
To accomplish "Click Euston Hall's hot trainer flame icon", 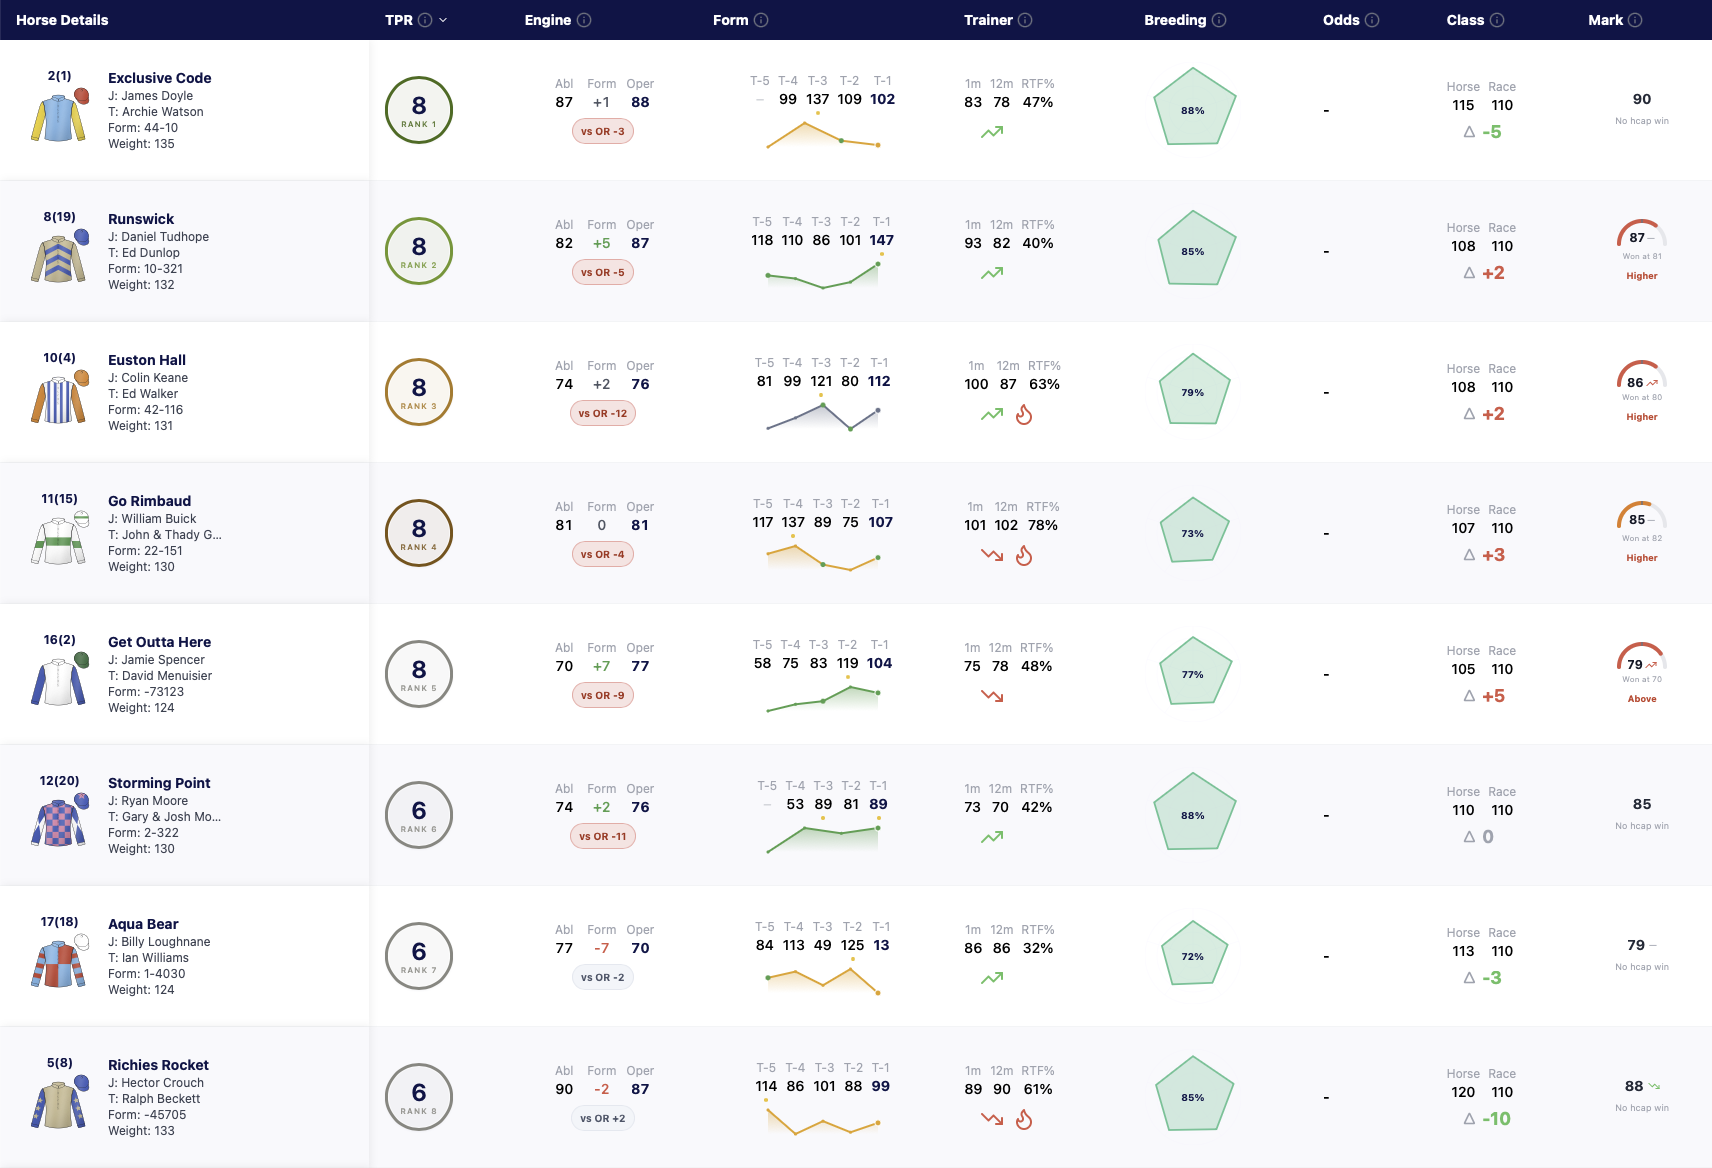I will point(1024,414).
